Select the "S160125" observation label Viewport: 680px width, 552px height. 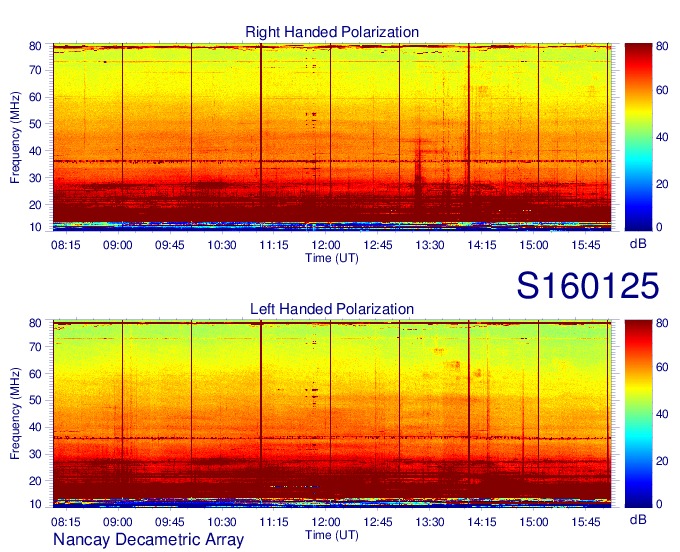click(588, 286)
